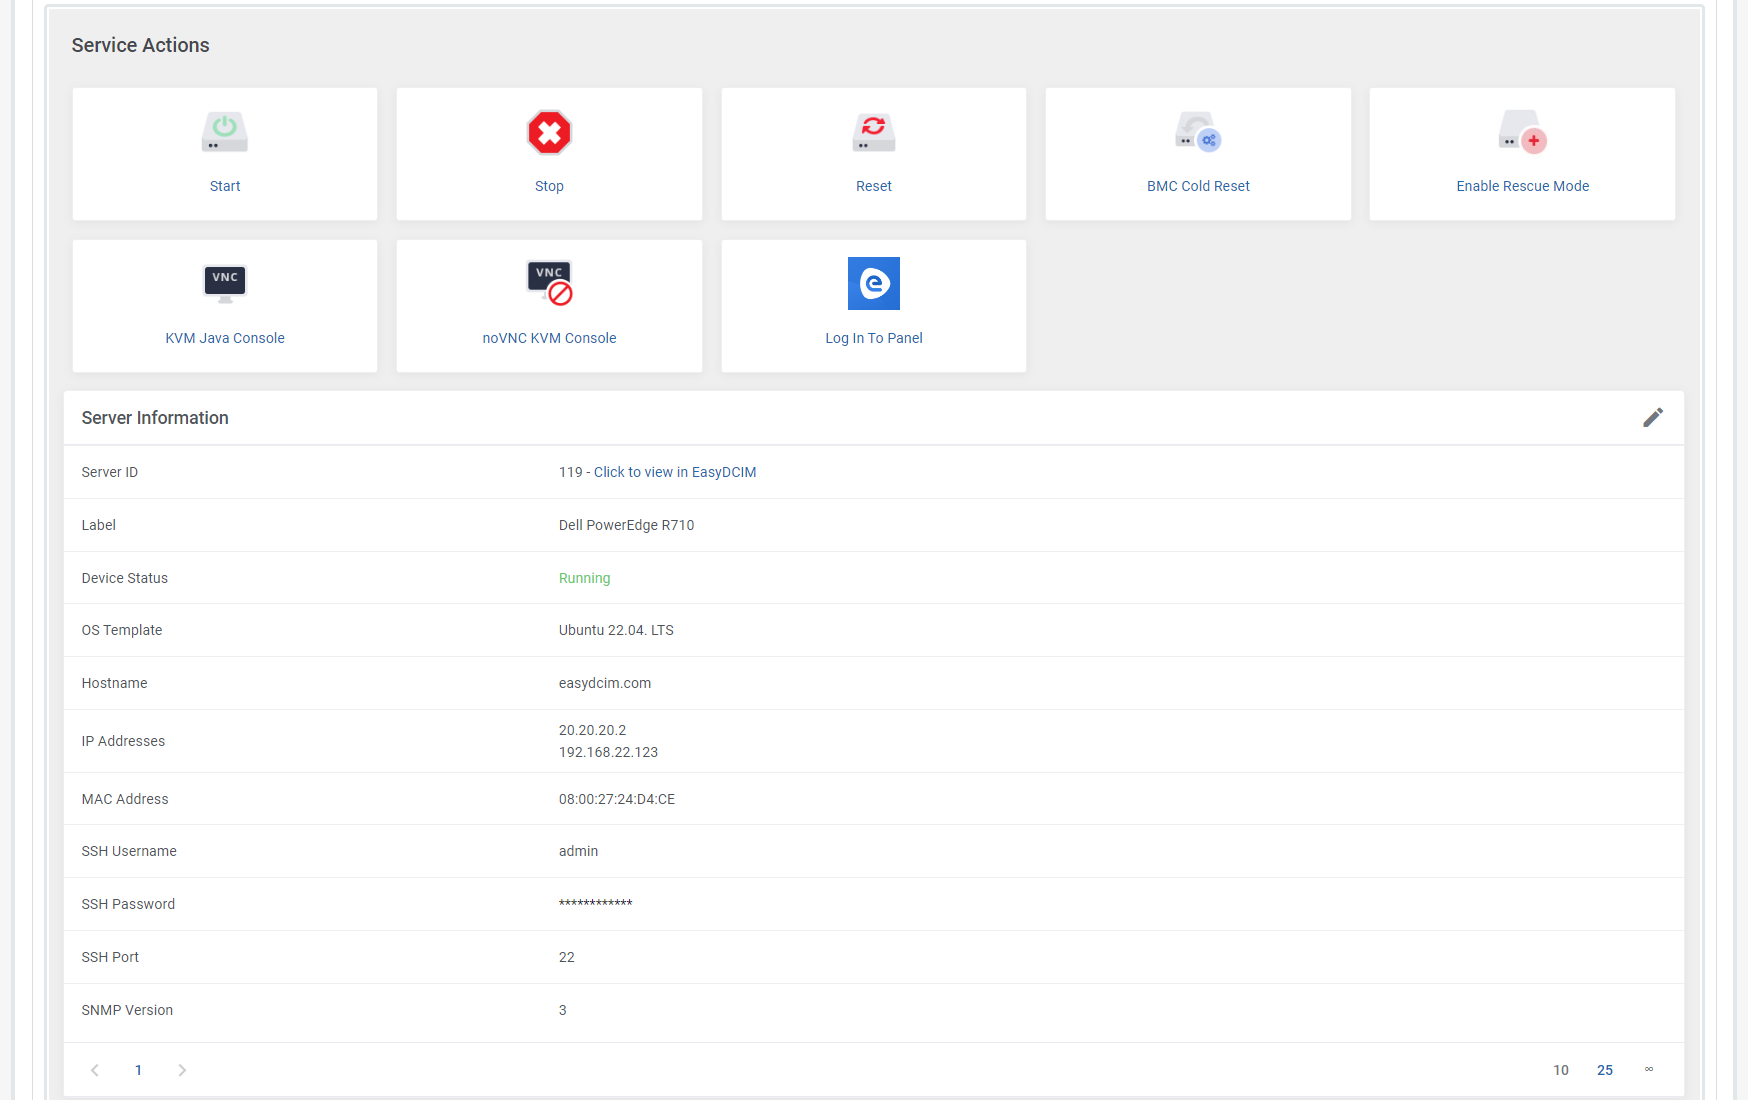Image resolution: width=1748 pixels, height=1100 pixels.
Task: Select the Reset action icon
Action: tap(873, 132)
